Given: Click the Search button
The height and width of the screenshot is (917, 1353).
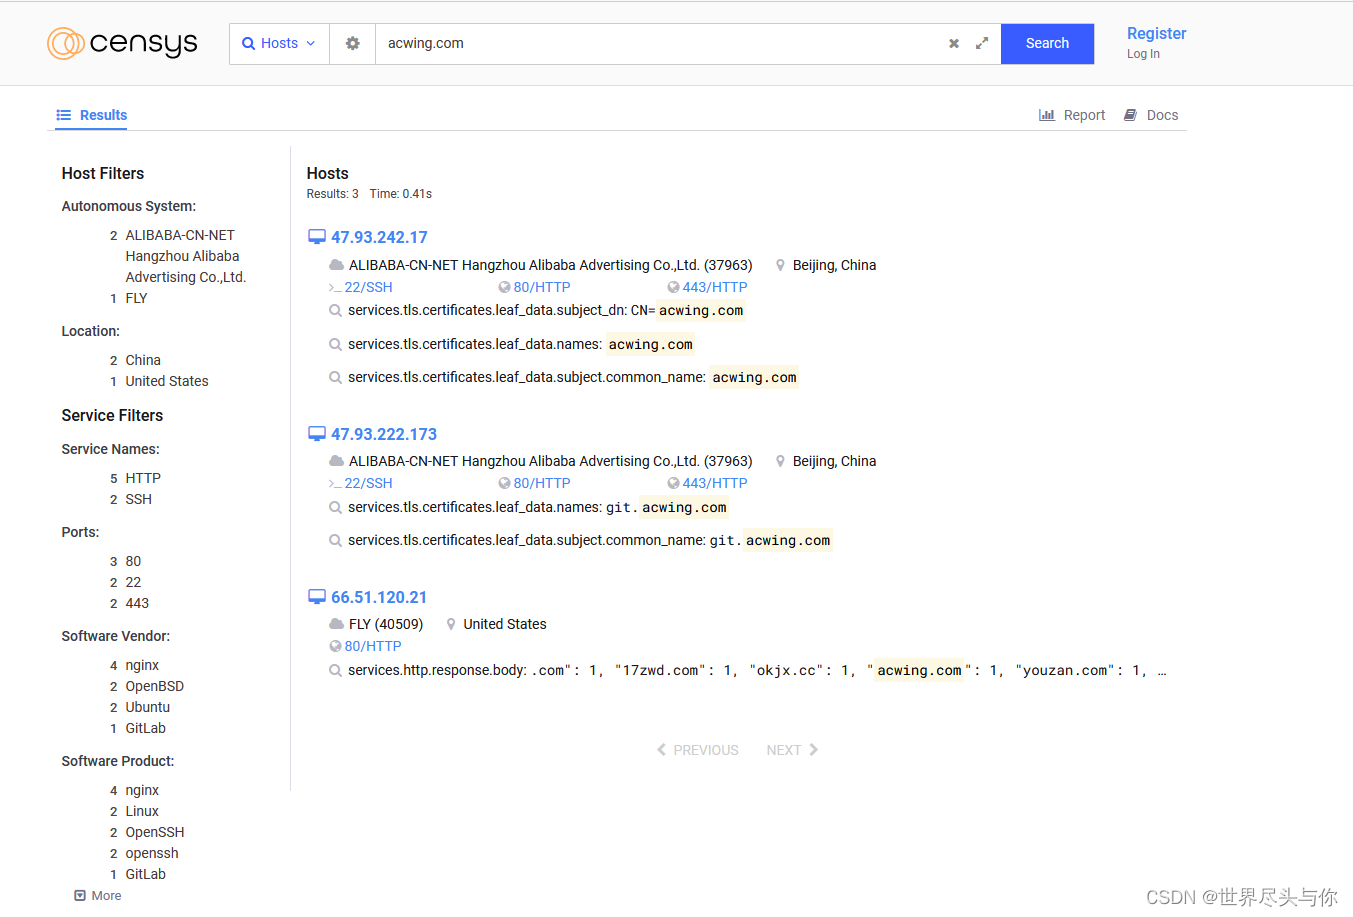Looking at the screenshot, I should tap(1047, 44).
